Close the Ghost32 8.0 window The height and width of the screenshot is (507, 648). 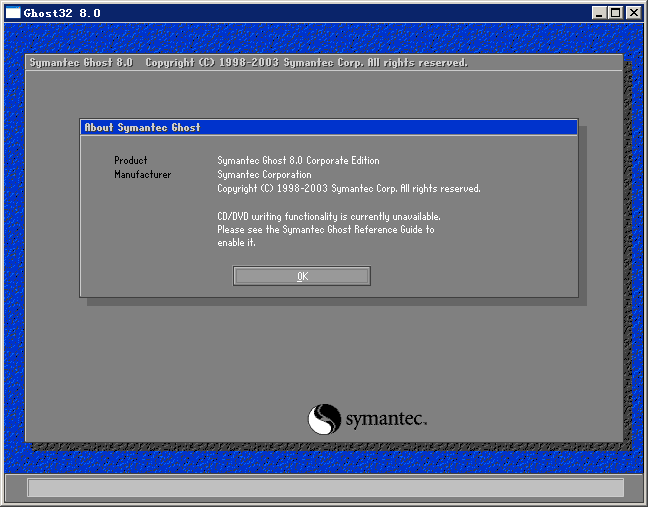(633, 13)
